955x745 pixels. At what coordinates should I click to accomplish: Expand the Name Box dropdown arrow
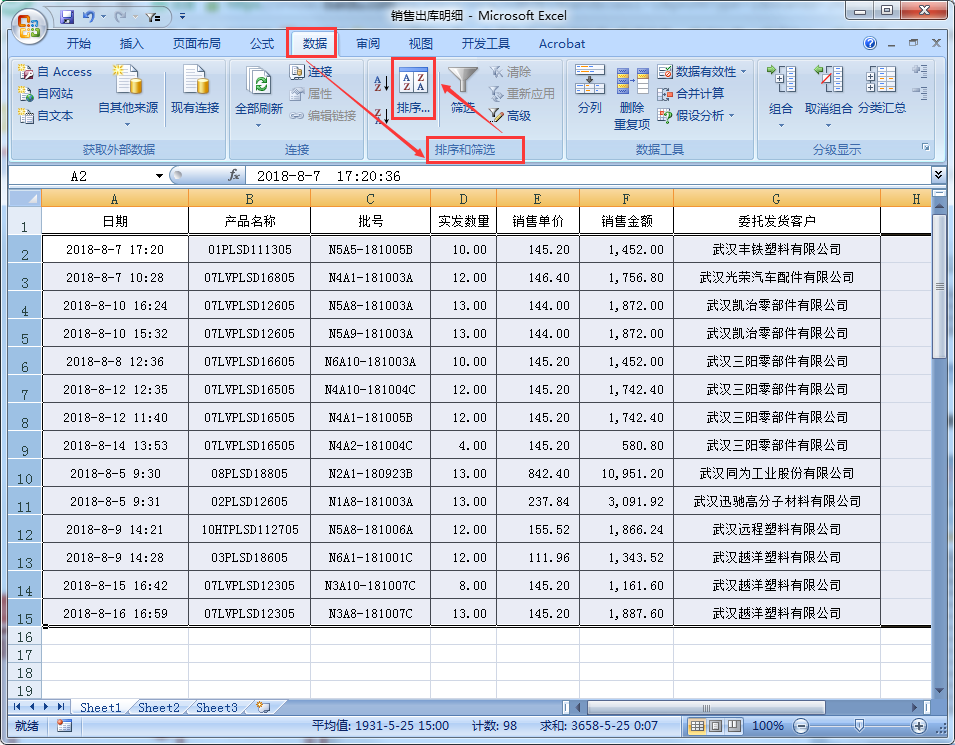pyautogui.click(x=160, y=175)
